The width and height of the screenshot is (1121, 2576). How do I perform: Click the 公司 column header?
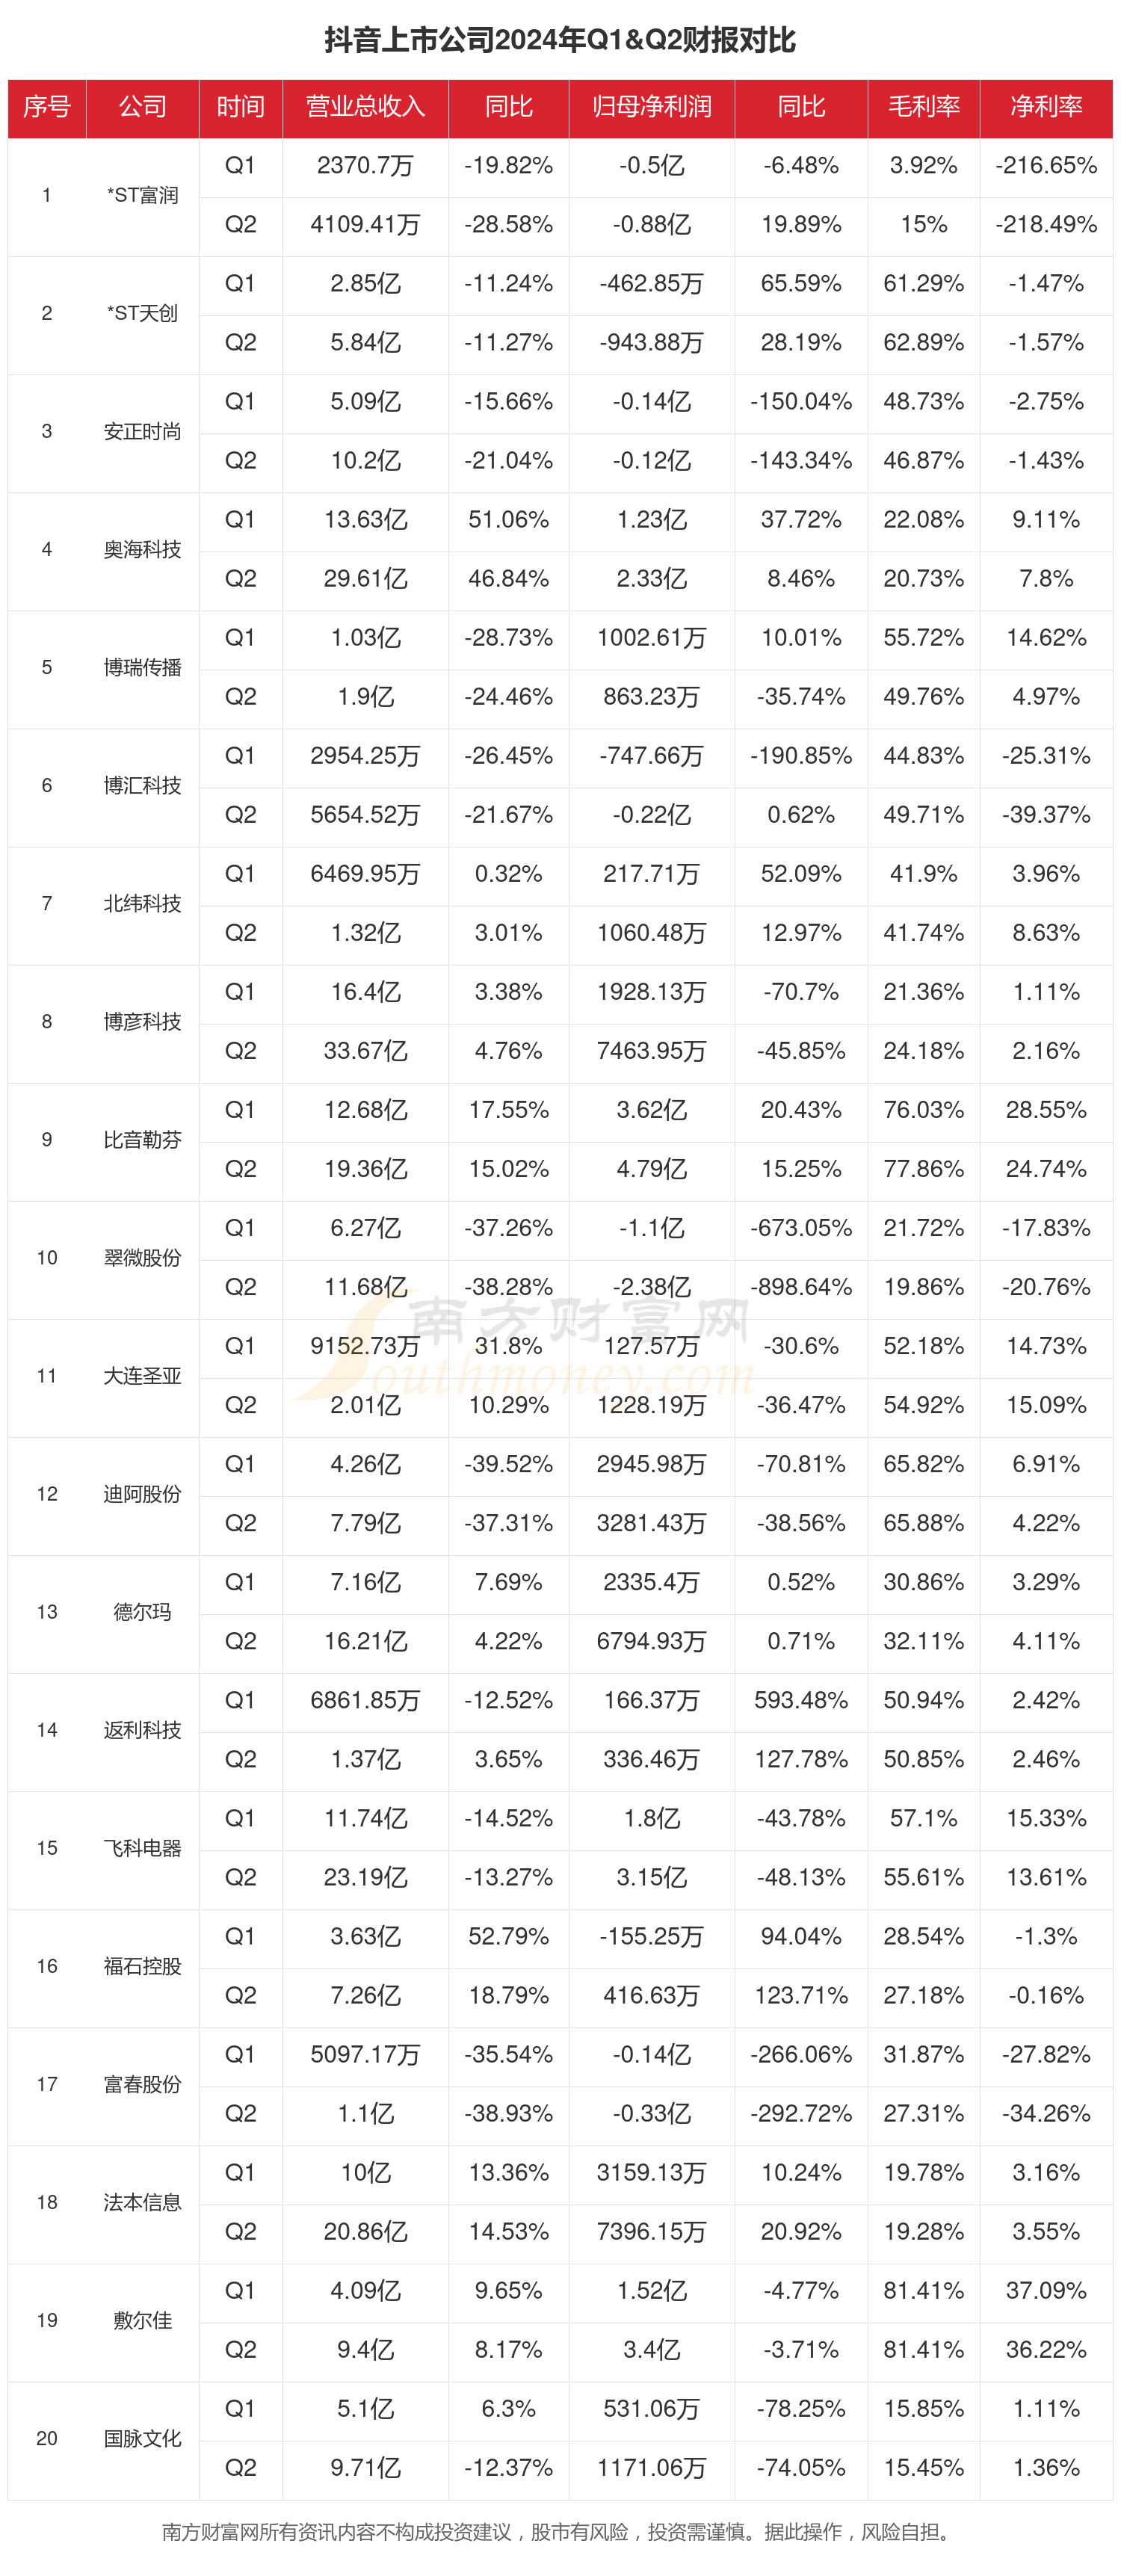tap(142, 107)
